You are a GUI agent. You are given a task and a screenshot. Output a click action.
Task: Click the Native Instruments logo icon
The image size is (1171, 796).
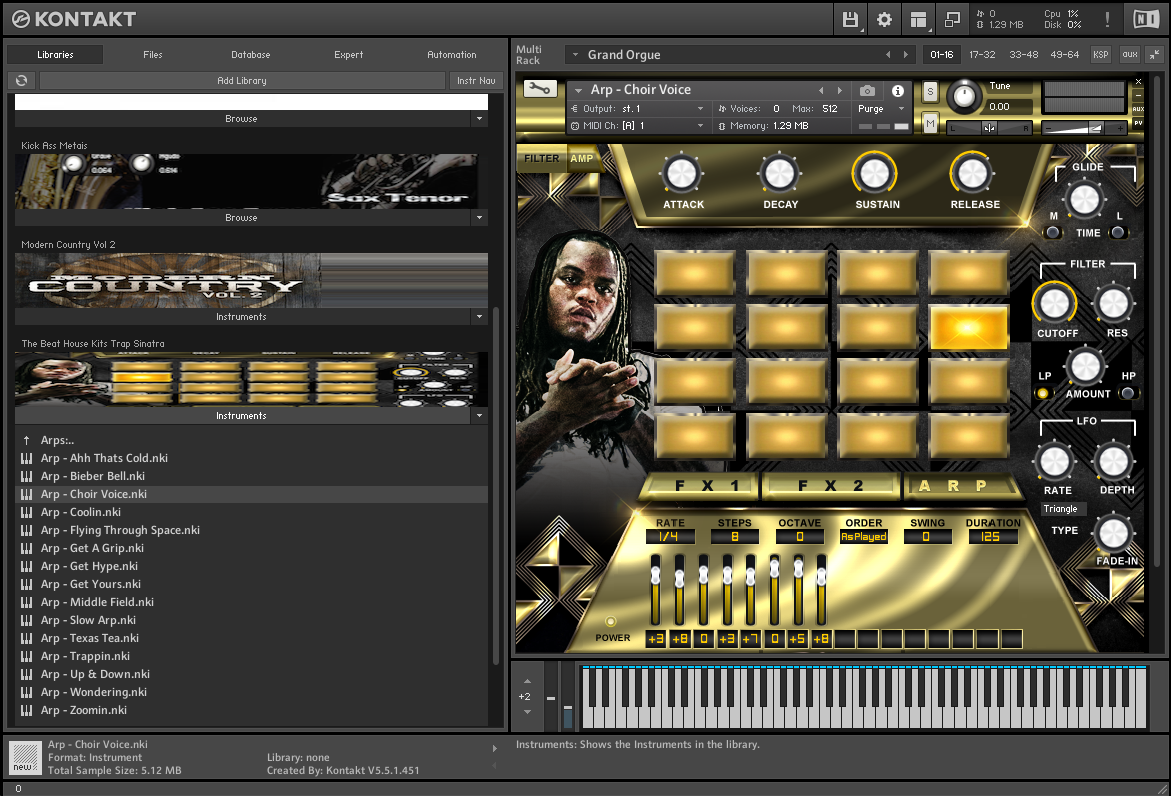1146,19
